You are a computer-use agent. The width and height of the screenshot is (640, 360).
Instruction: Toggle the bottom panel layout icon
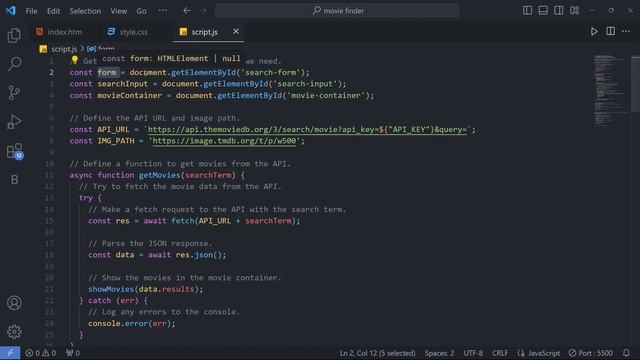pos(543,11)
